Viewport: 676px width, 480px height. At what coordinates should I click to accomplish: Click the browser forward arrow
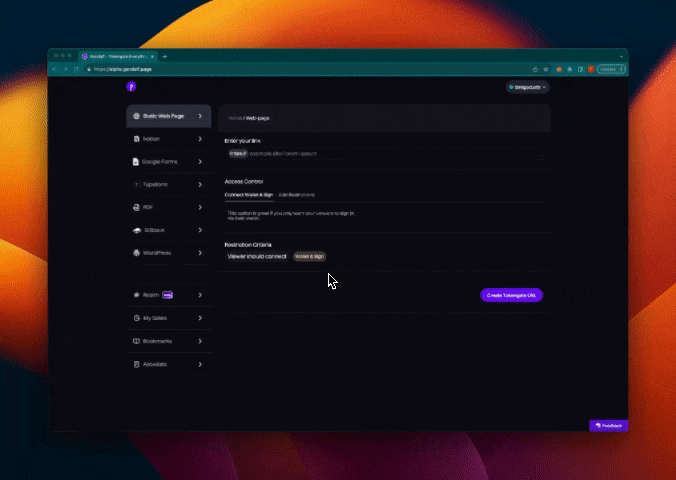click(66, 69)
